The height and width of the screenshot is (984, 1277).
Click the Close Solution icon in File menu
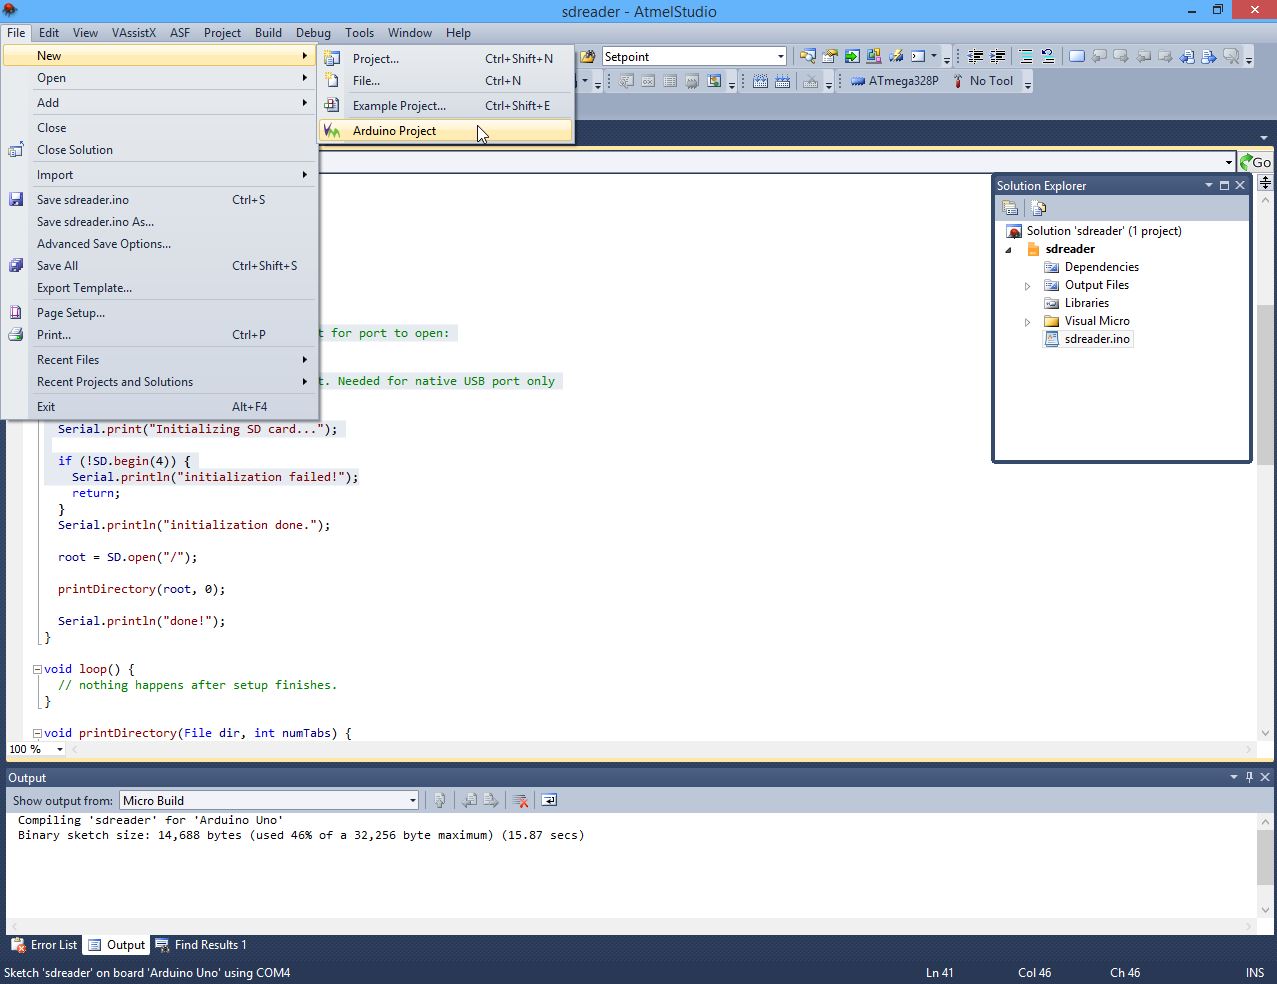pyautogui.click(x=16, y=150)
